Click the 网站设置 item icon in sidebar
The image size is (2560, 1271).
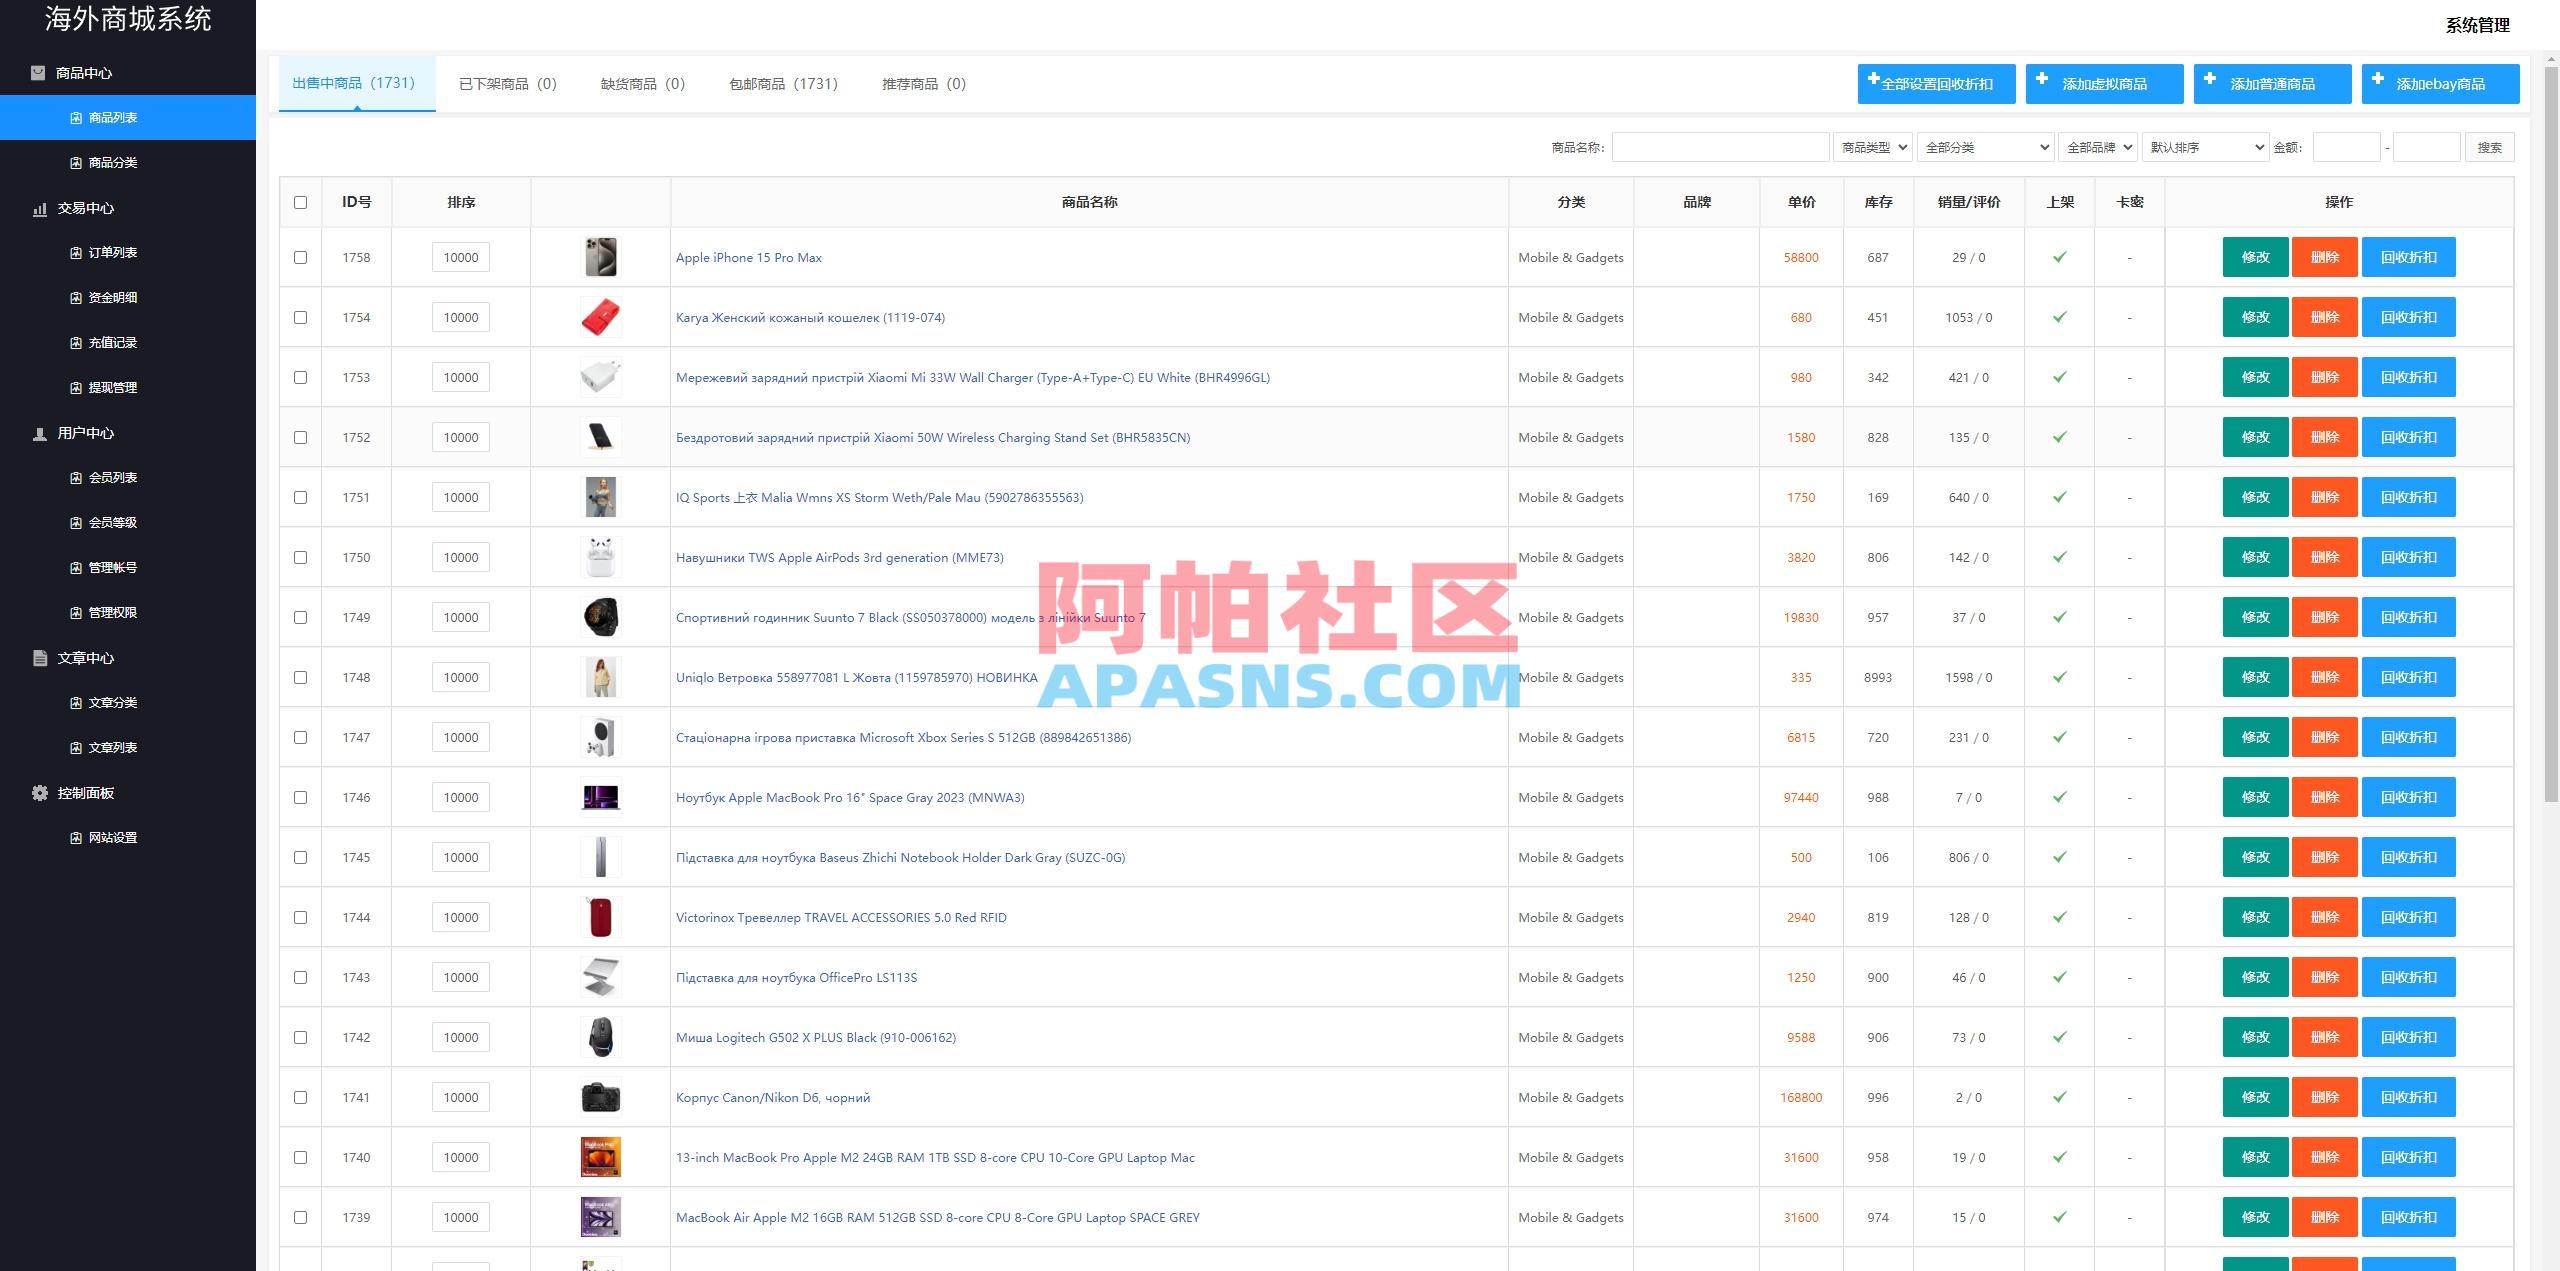76,838
